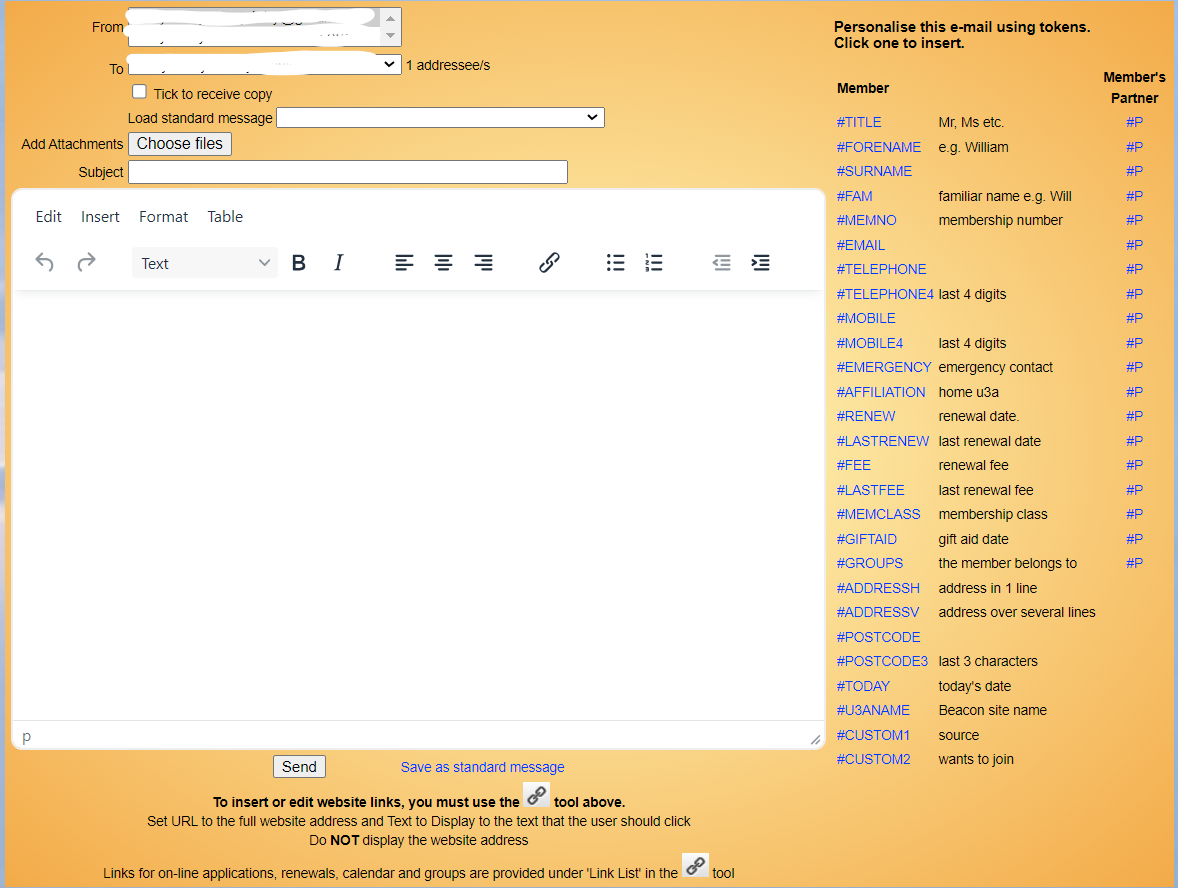Insert the #RENEW token
Viewport: 1178px width, 888px height.
click(865, 416)
